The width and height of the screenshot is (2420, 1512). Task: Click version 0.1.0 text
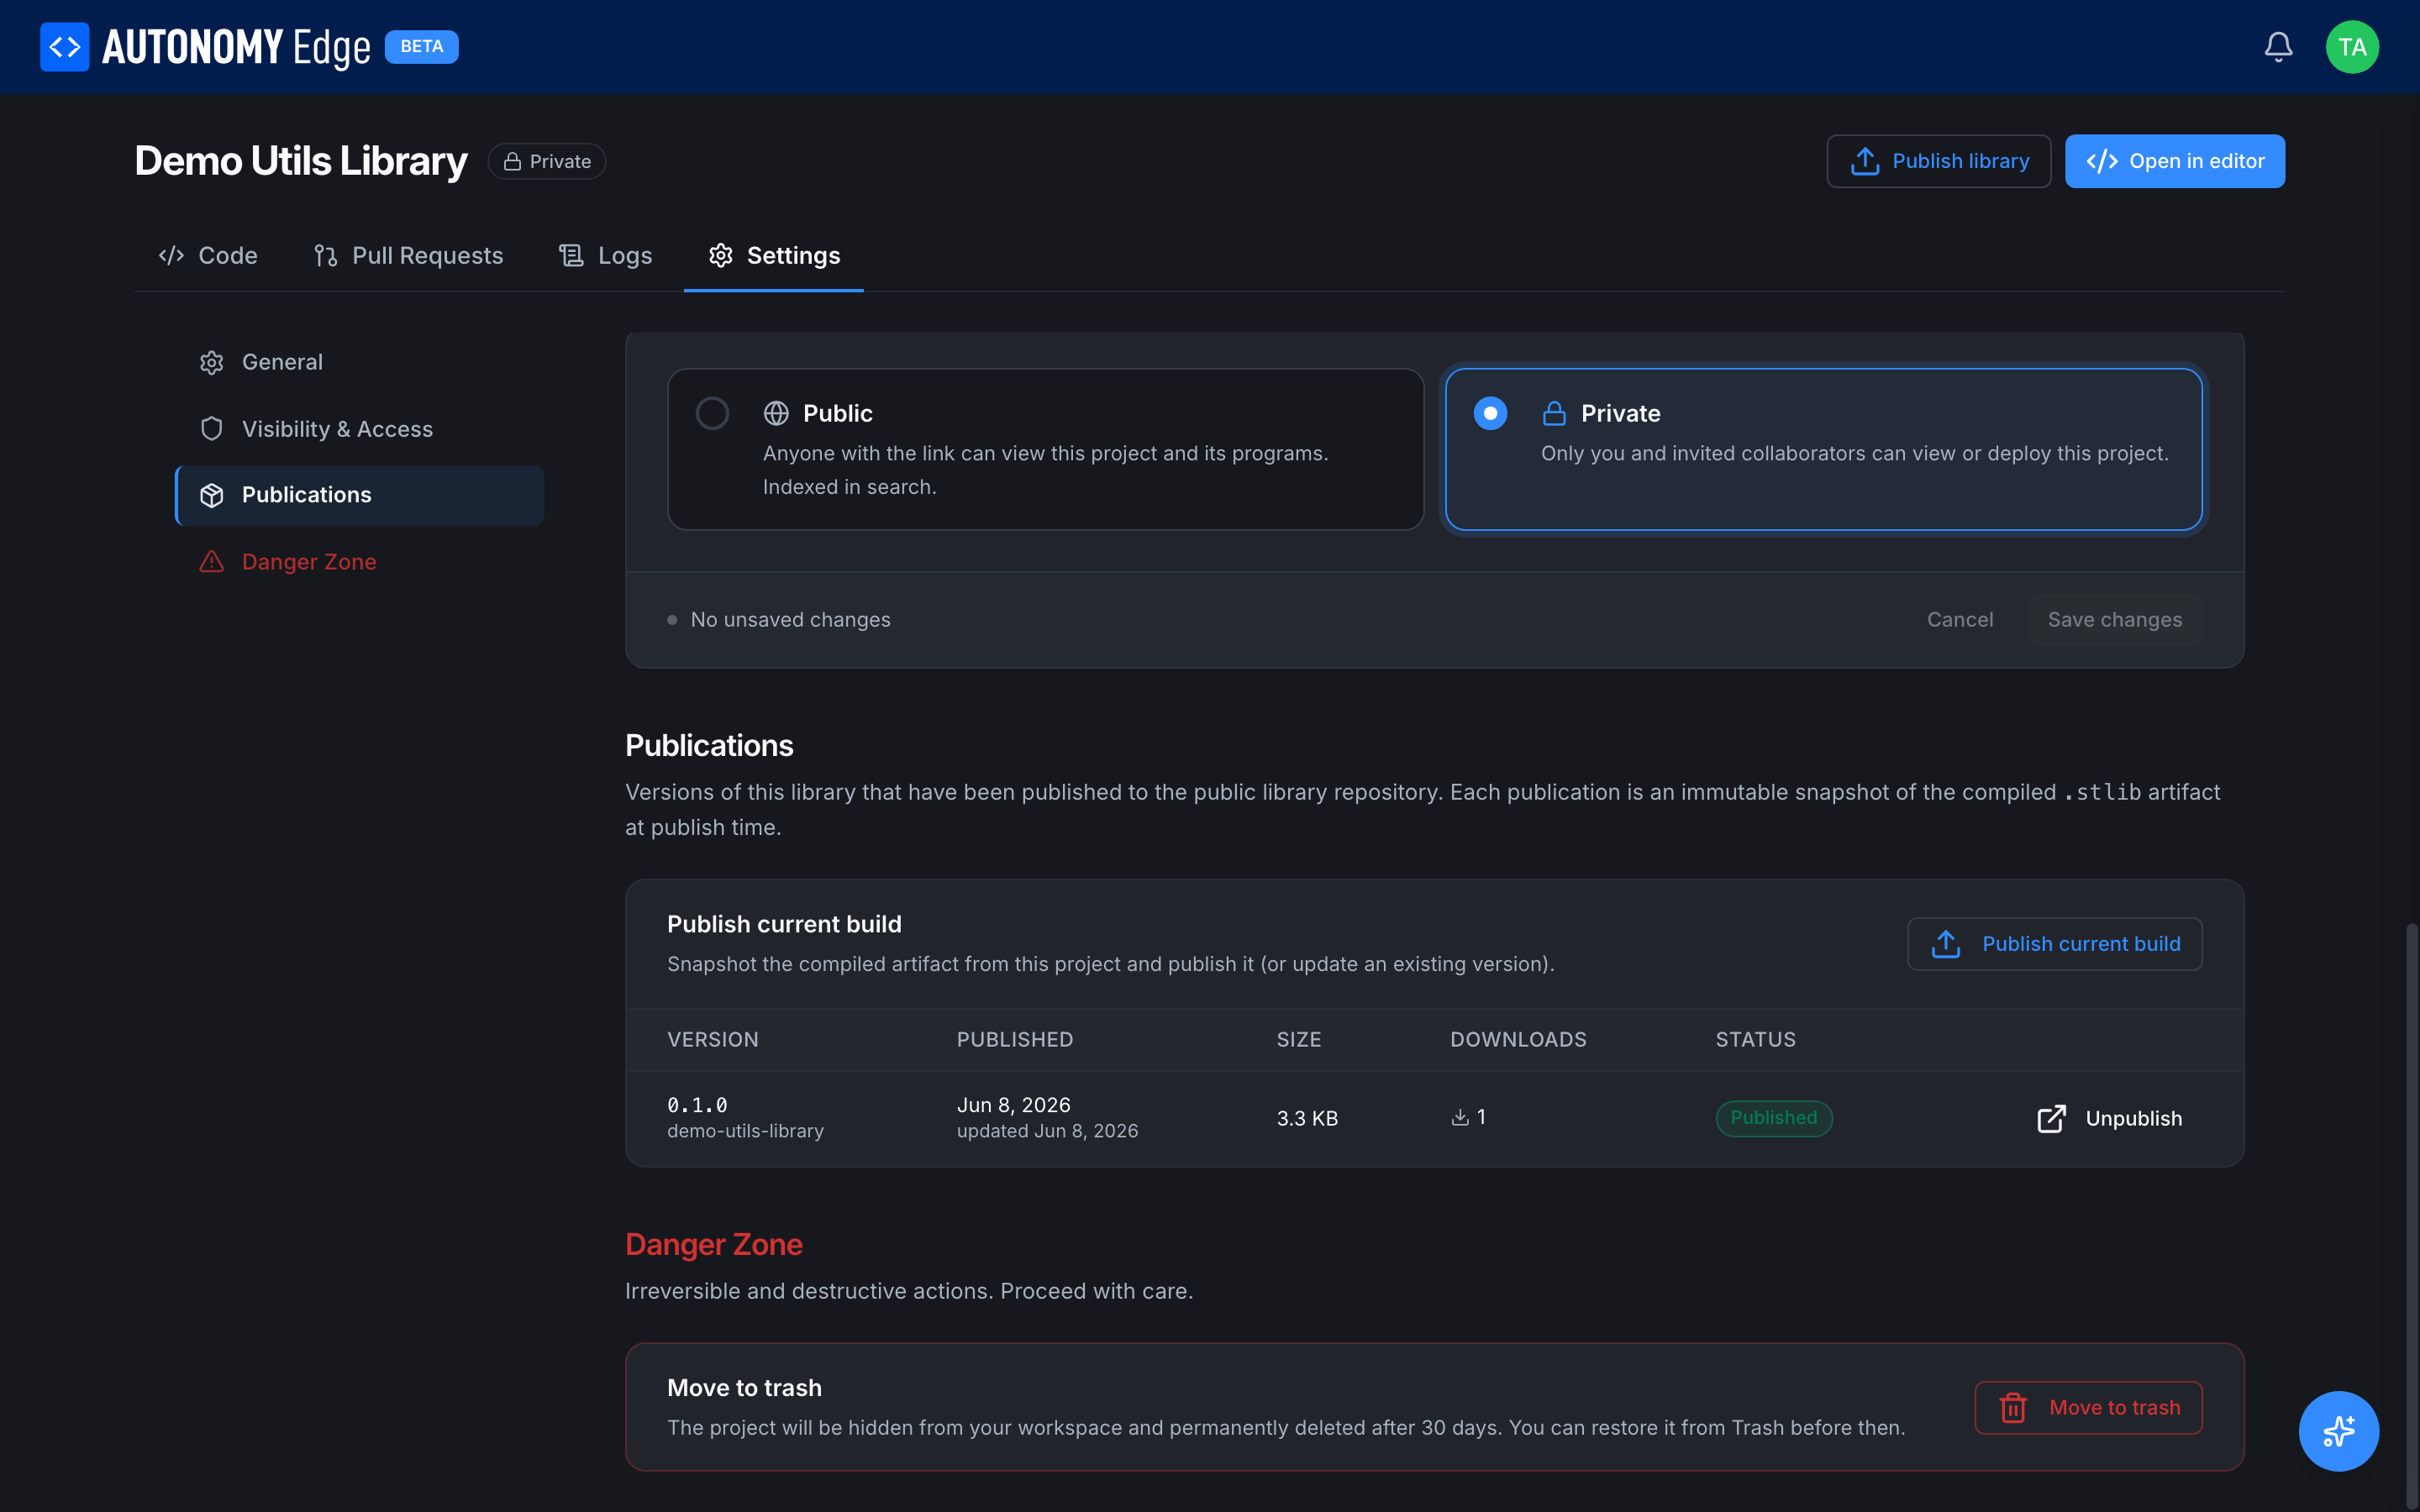coord(697,1105)
